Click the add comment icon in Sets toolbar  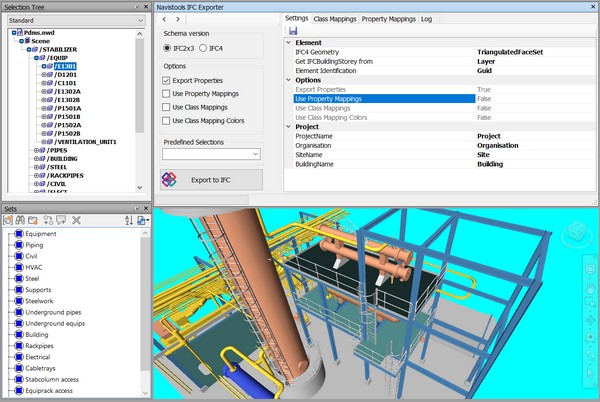pos(62,219)
